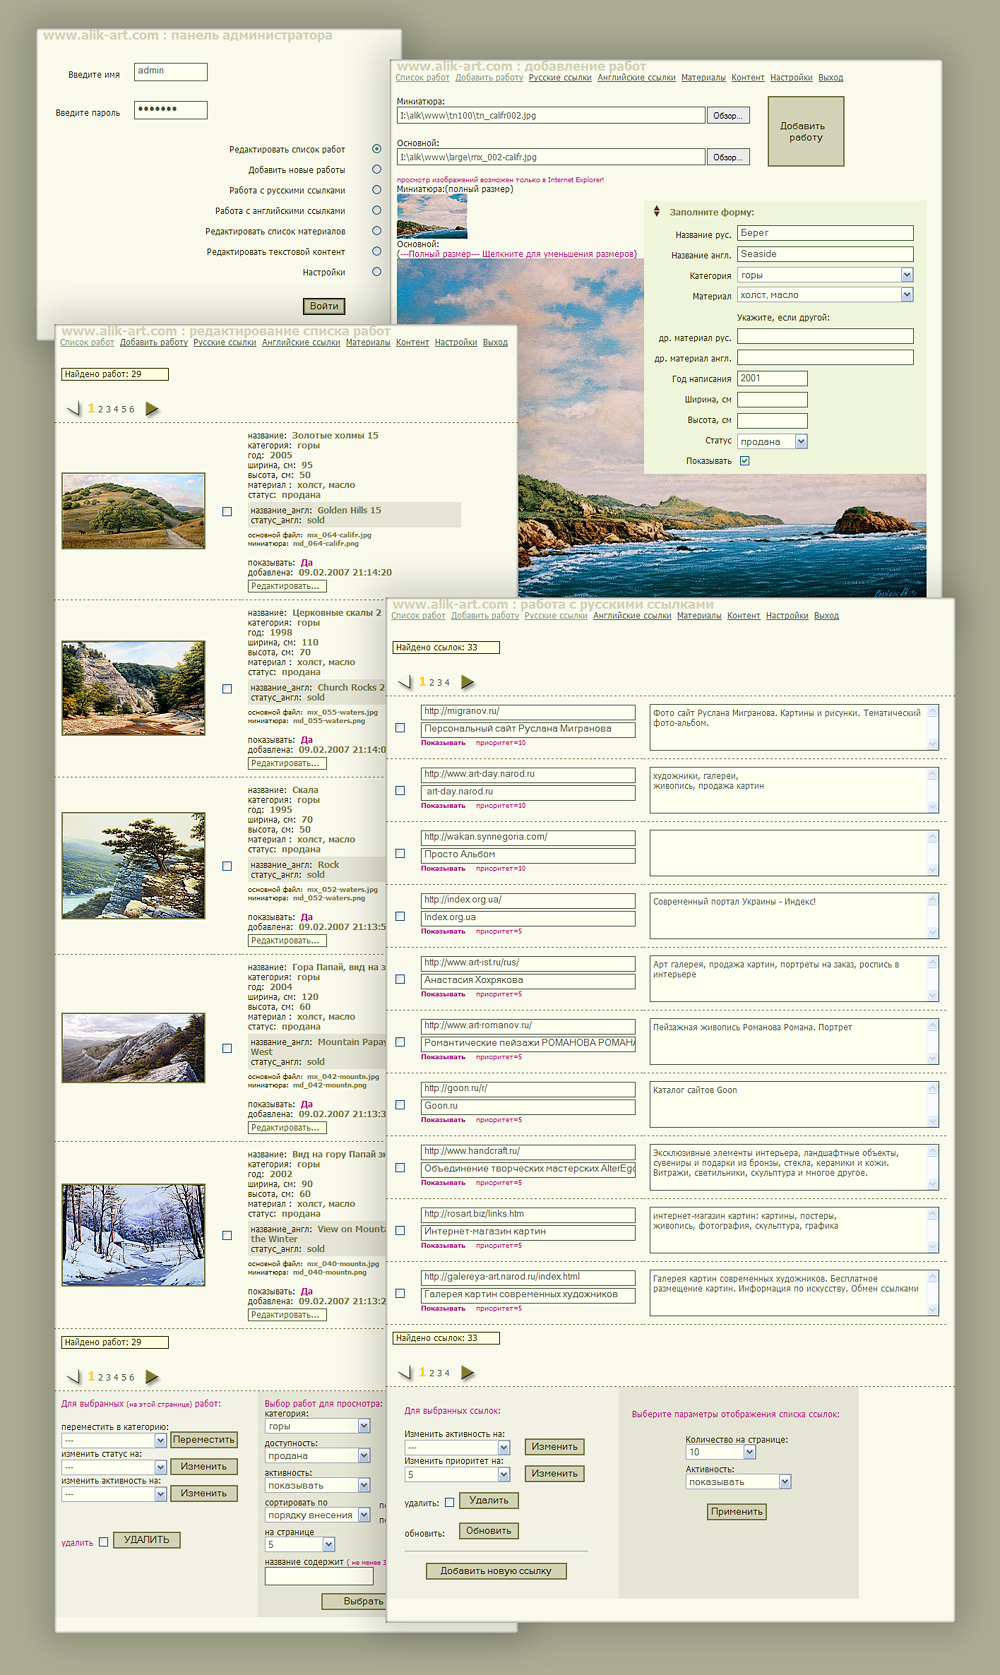Screen dimensions: 1000x1675
Task: Click the 'Обновить' button
Action: (x=490, y=1531)
